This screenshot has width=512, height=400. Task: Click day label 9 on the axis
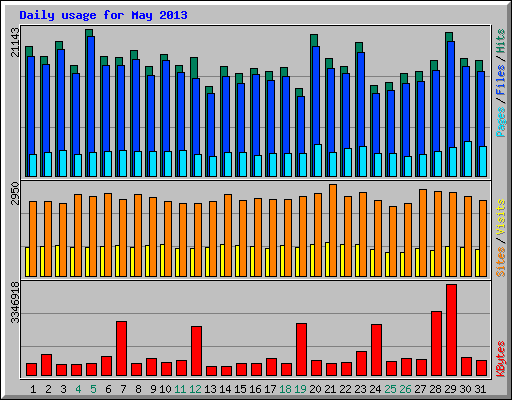tap(153, 389)
